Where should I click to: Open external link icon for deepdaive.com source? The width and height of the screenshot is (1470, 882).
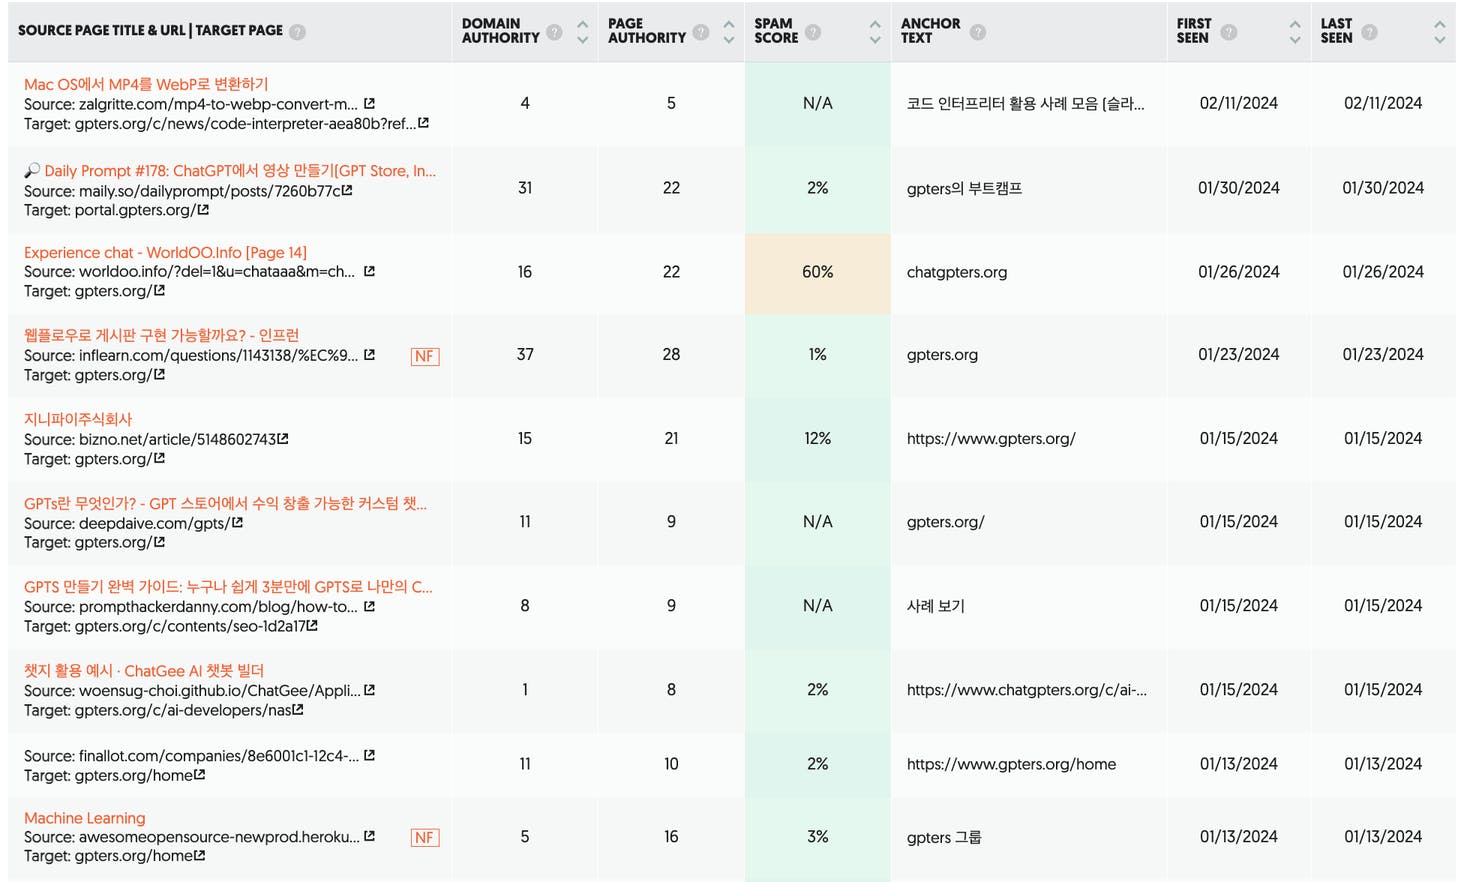coord(238,523)
